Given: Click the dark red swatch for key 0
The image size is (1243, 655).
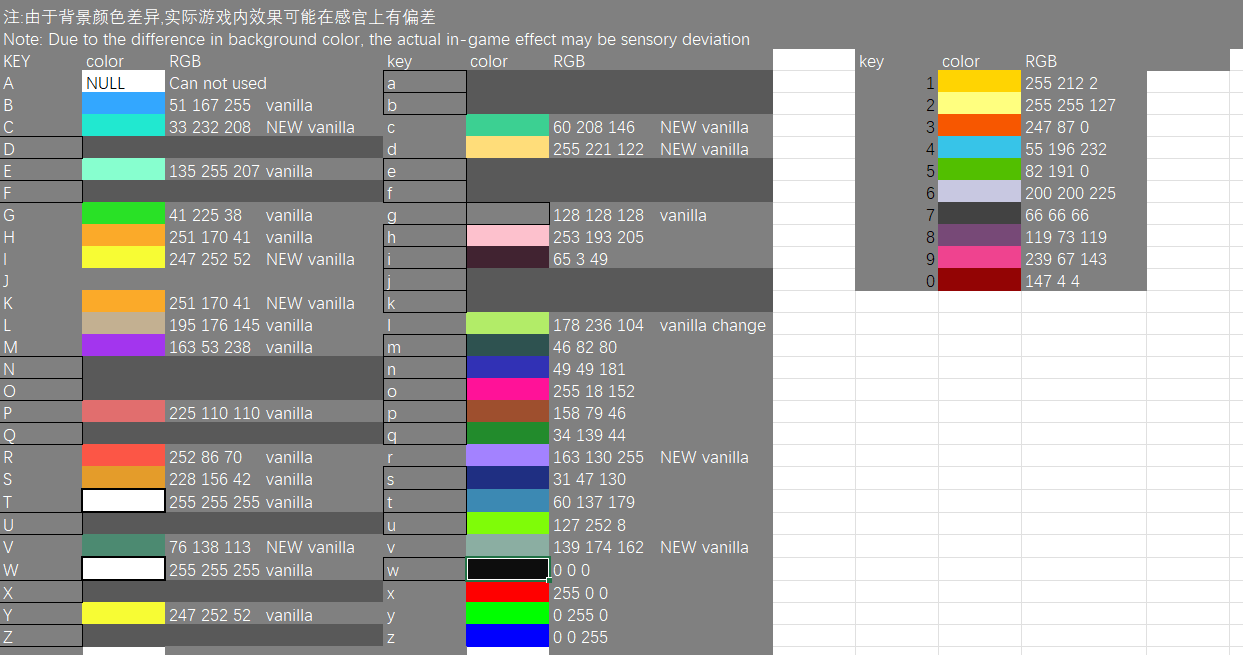Looking at the screenshot, I should [x=979, y=281].
